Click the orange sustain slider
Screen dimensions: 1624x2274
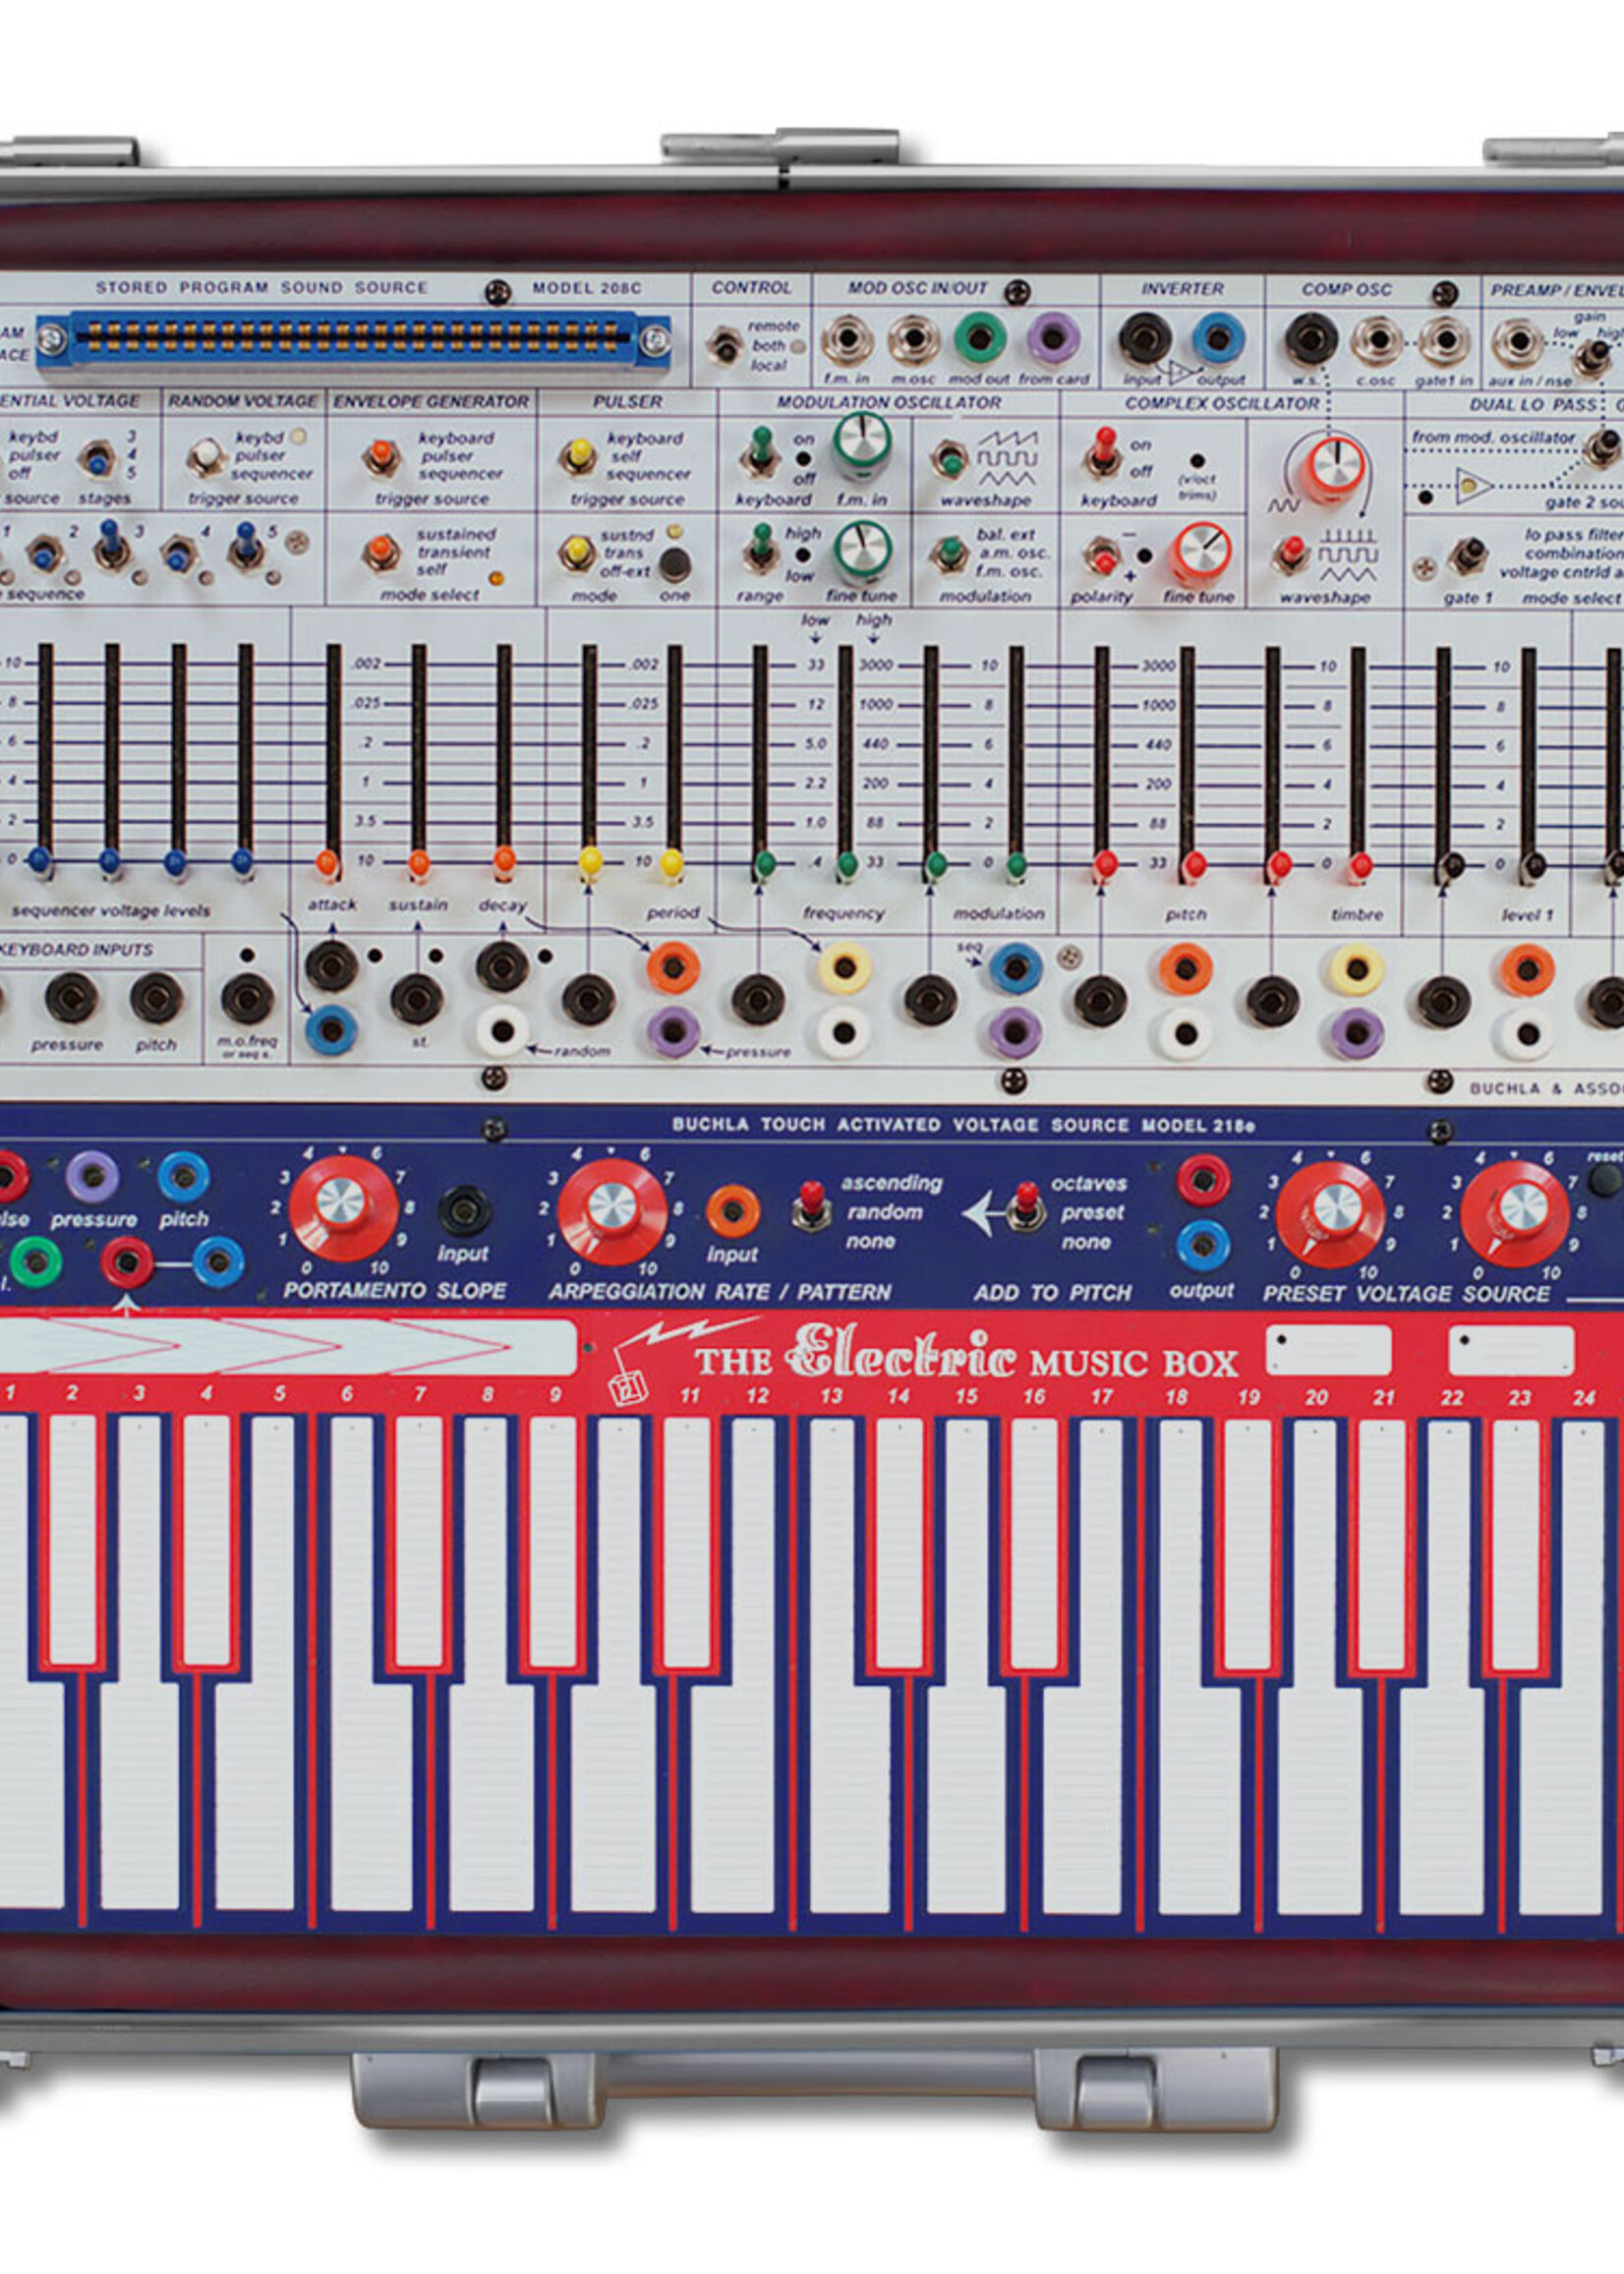419,862
